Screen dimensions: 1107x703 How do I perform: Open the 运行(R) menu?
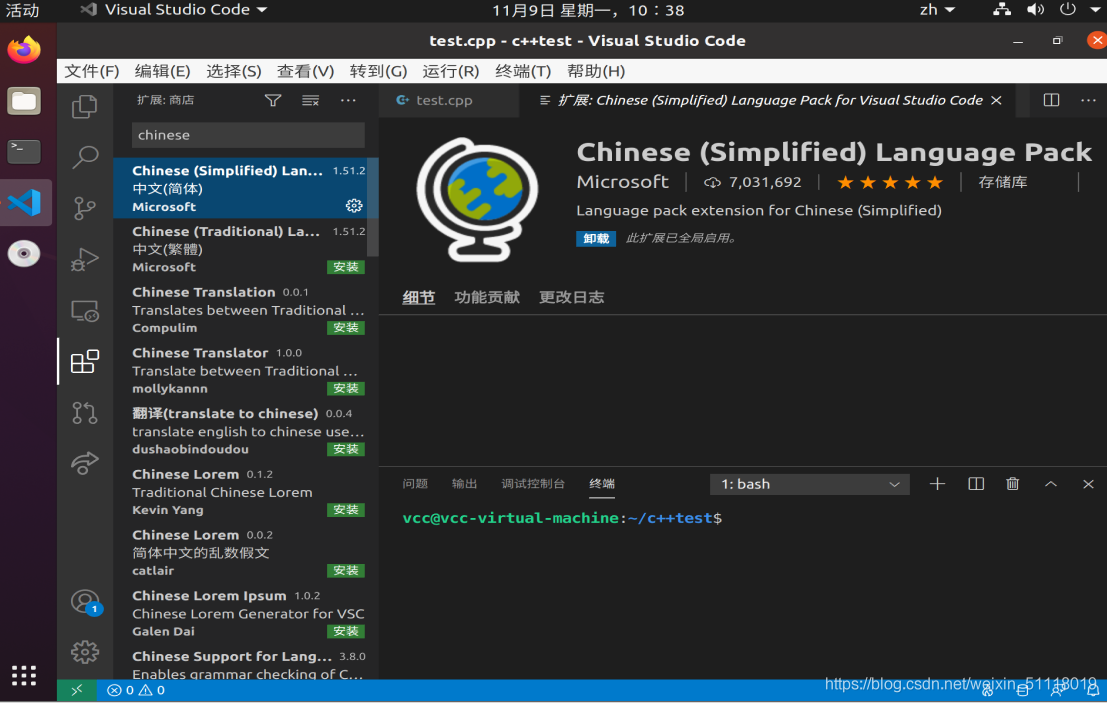click(x=450, y=71)
